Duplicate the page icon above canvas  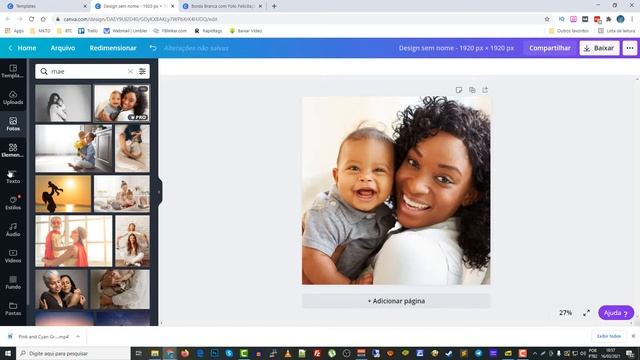click(x=472, y=90)
